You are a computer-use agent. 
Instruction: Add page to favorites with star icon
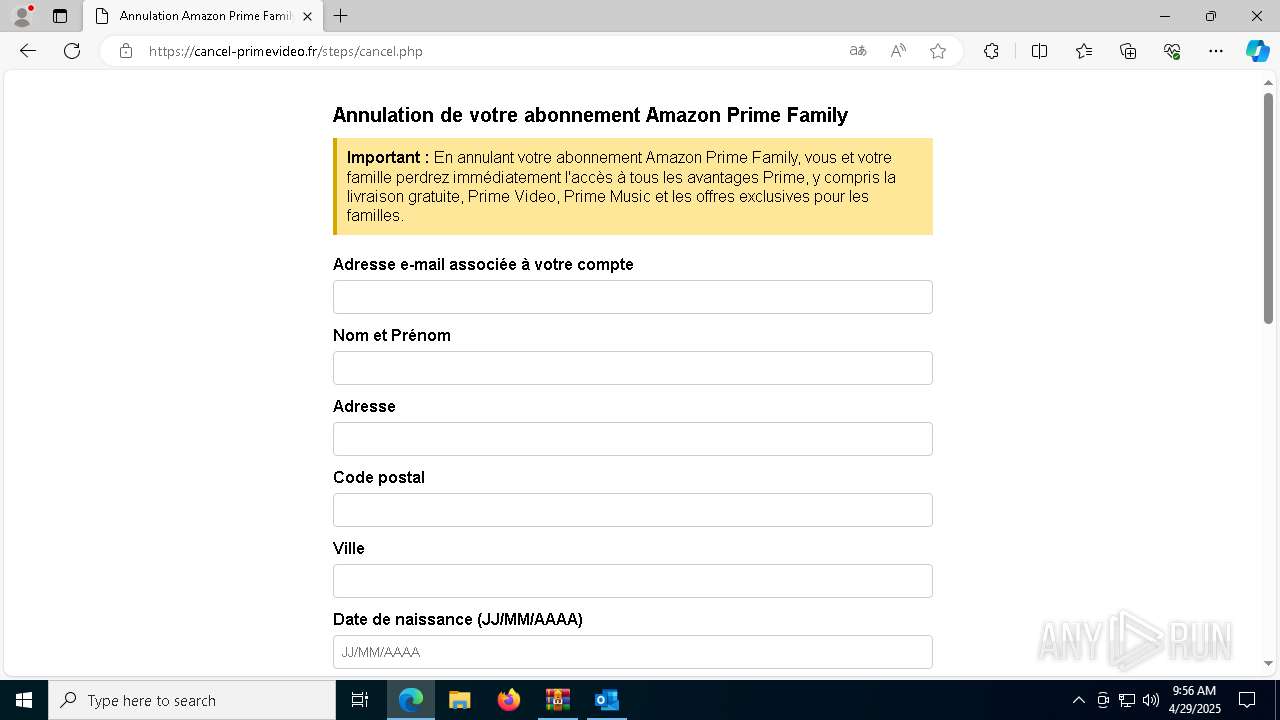(x=938, y=51)
